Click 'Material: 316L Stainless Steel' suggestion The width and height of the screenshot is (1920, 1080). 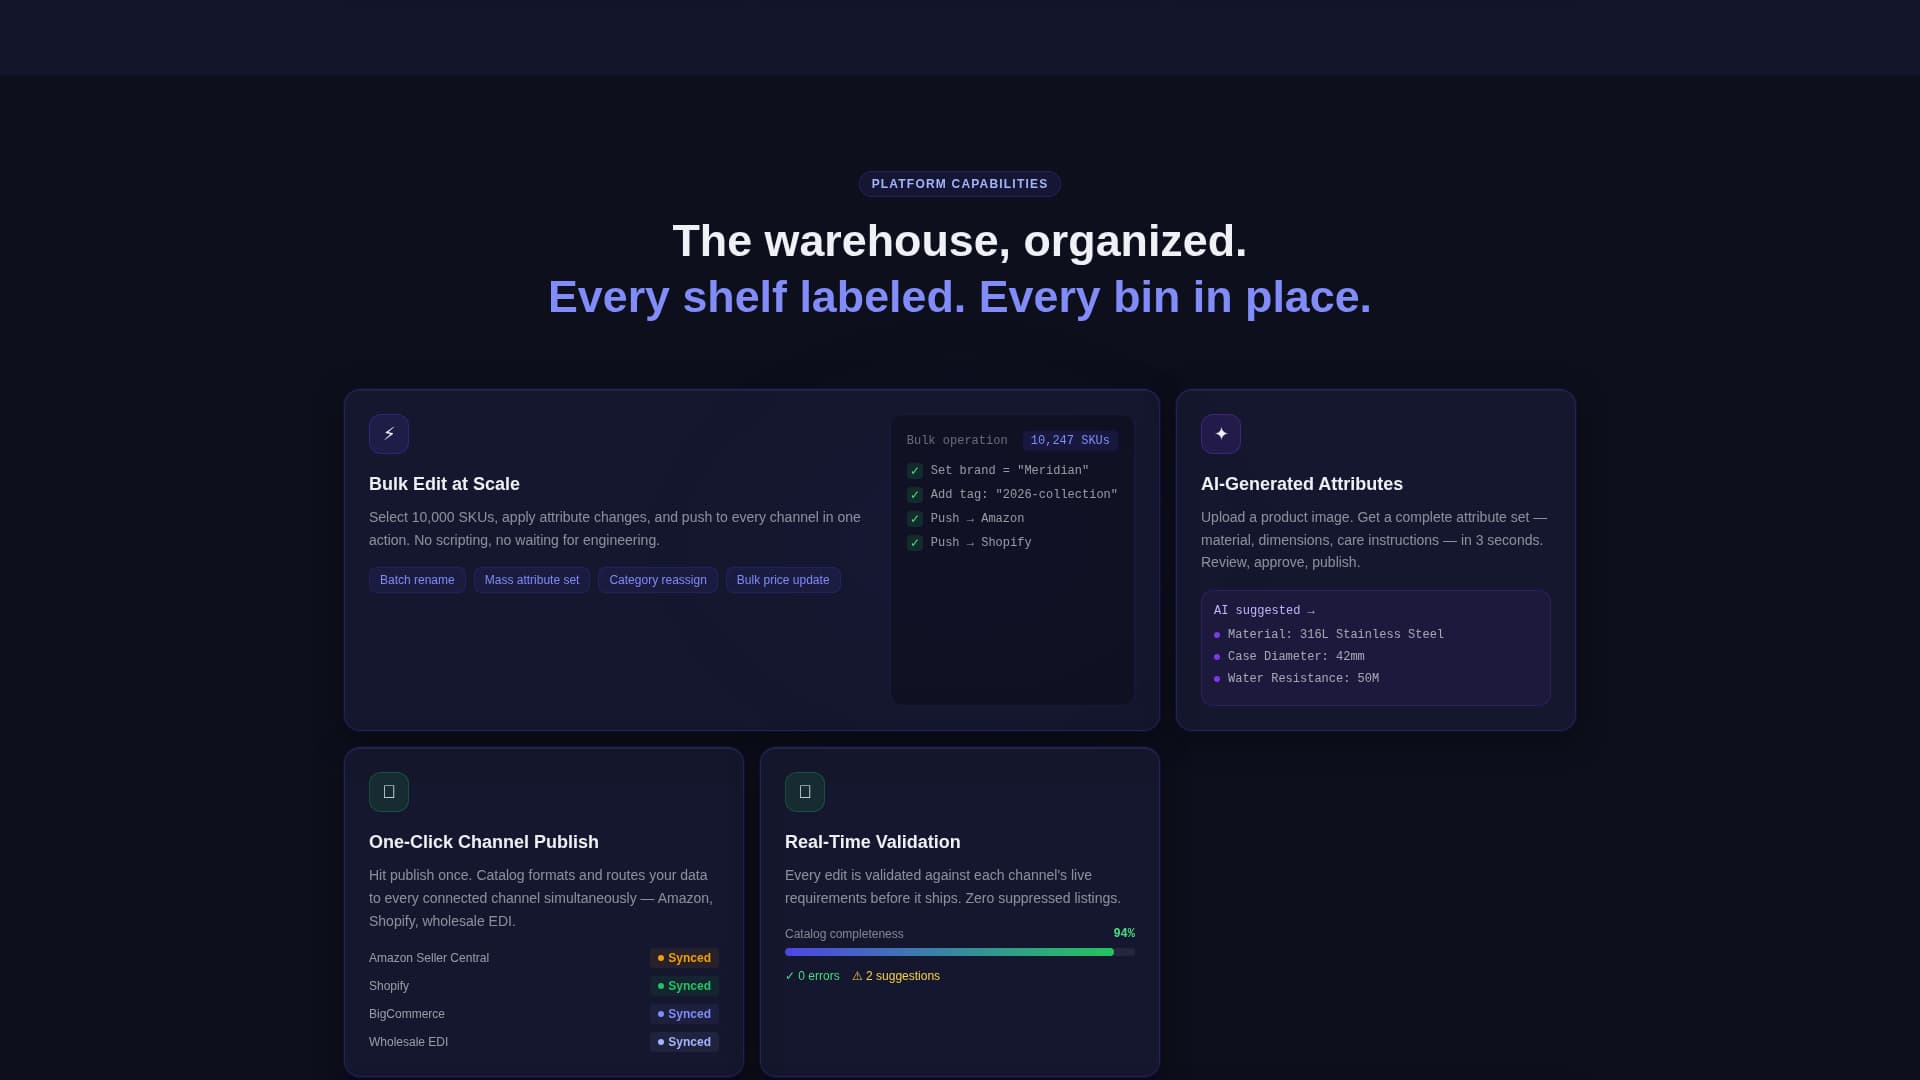pos(1336,635)
